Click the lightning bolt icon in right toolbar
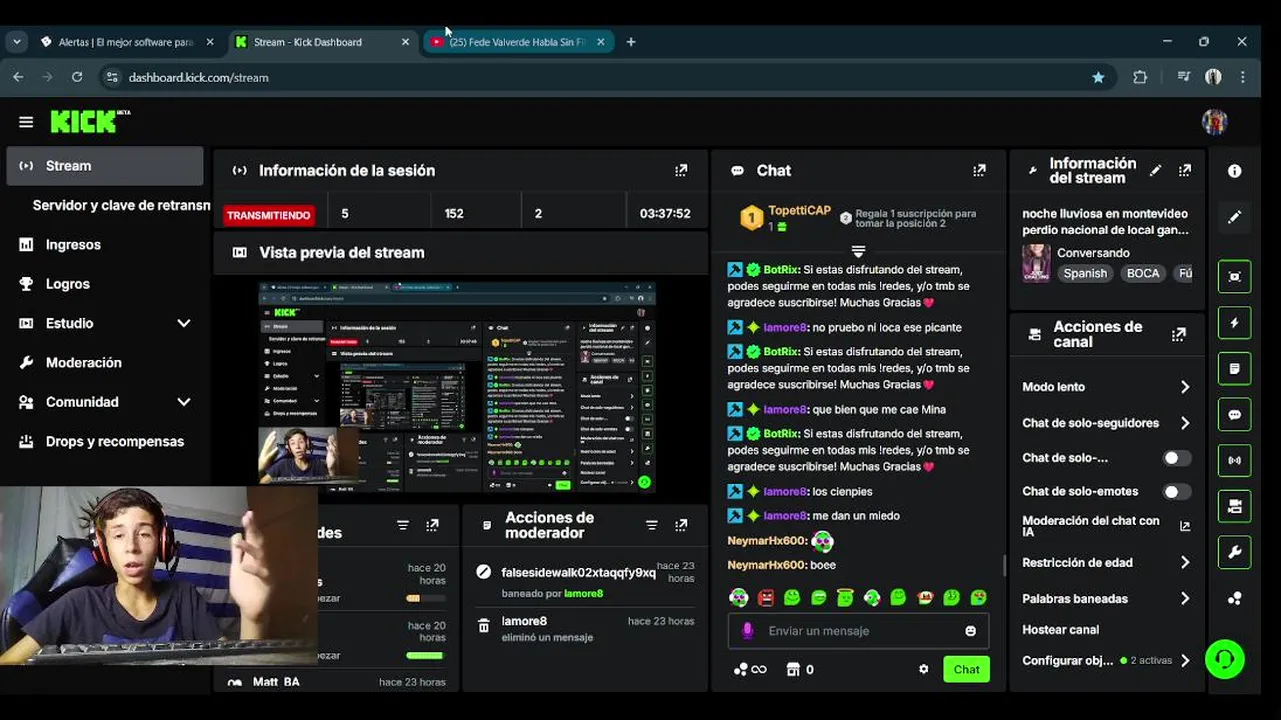 pos(1235,323)
